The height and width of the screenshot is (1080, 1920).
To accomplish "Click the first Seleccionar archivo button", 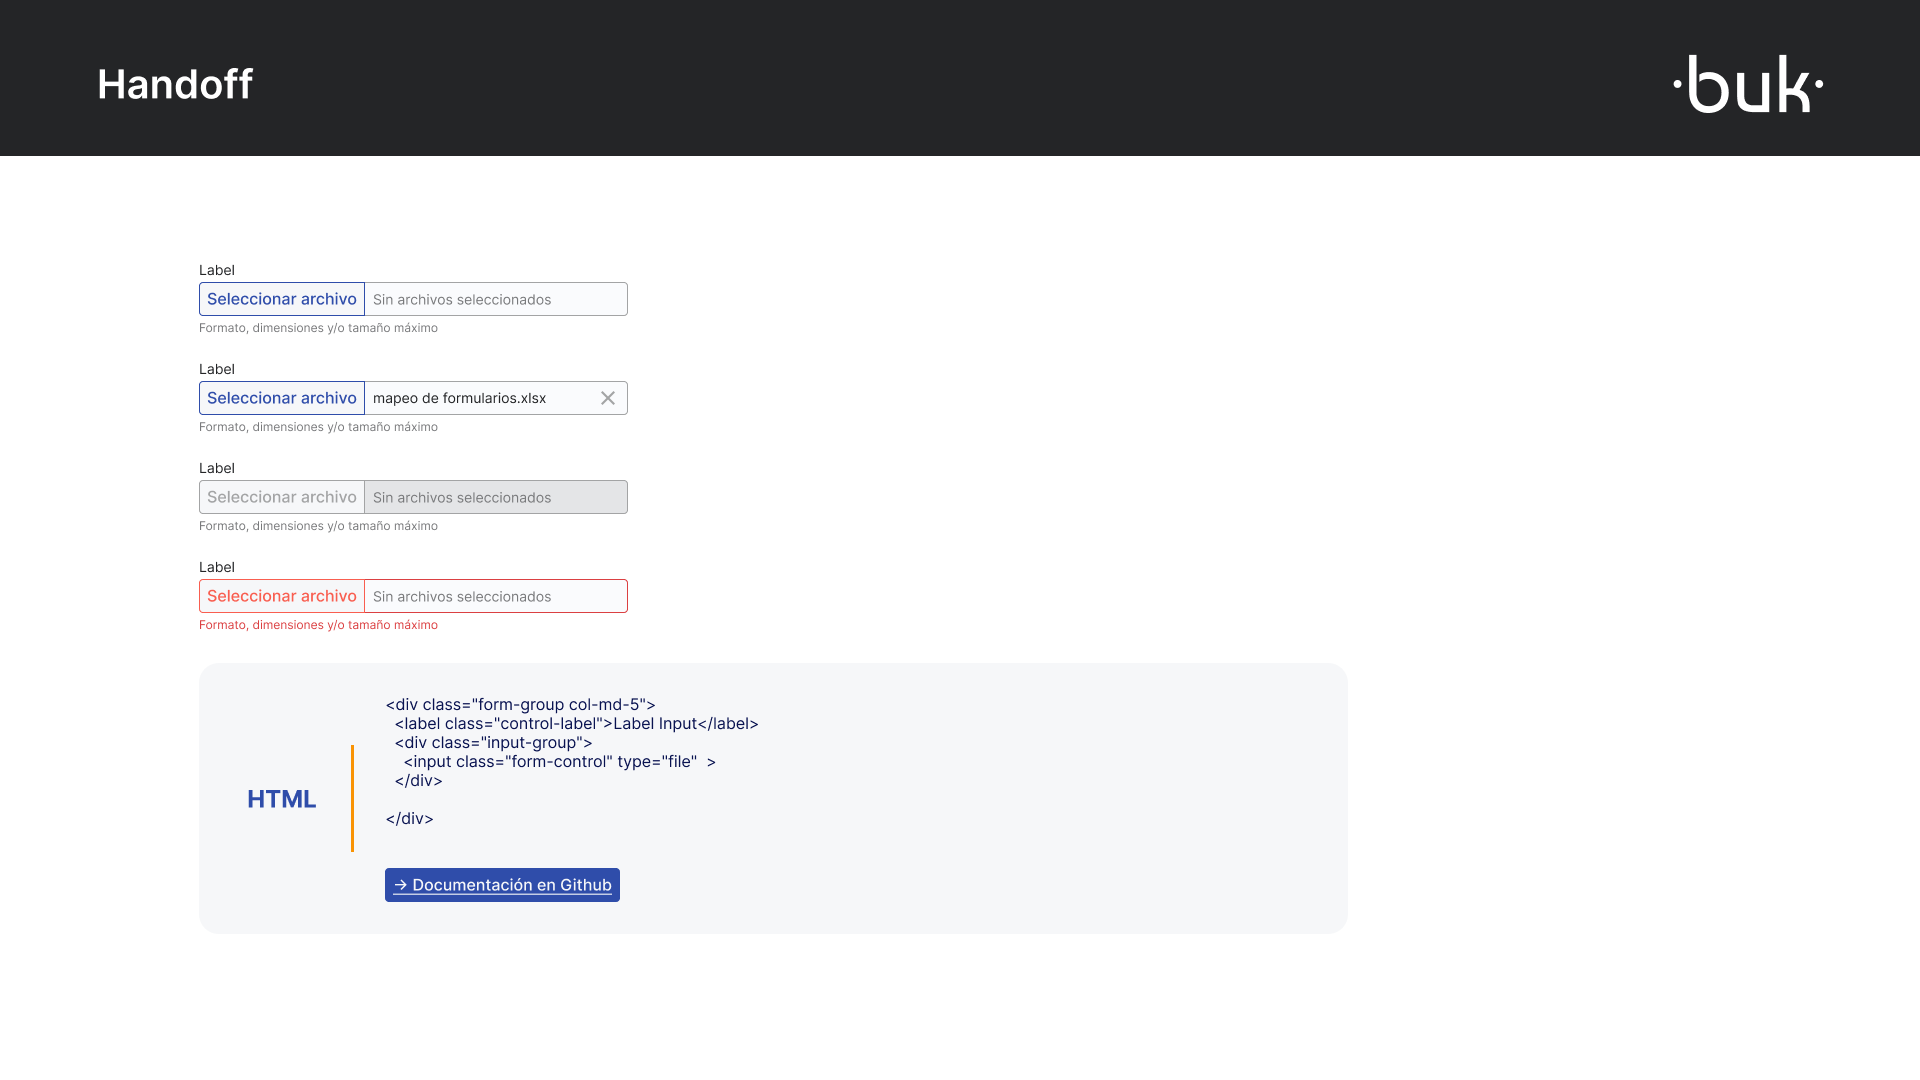I will point(281,298).
